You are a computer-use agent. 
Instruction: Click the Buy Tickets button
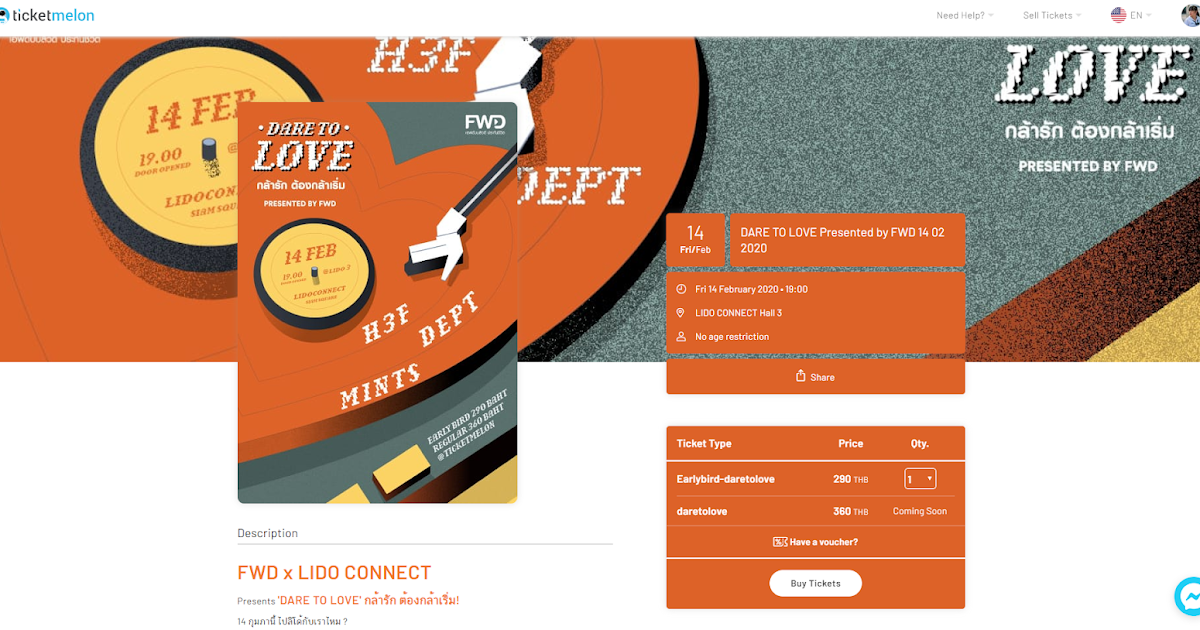tap(816, 583)
